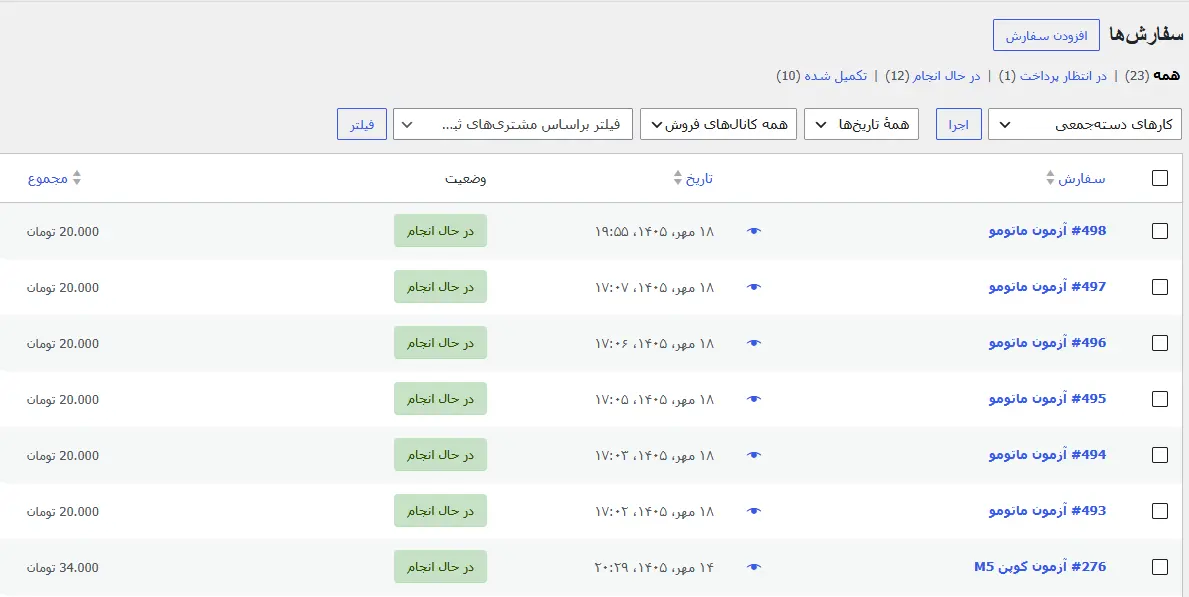
Task: Open order #494 آزمون ماتومو
Action: click(x=1047, y=455)
